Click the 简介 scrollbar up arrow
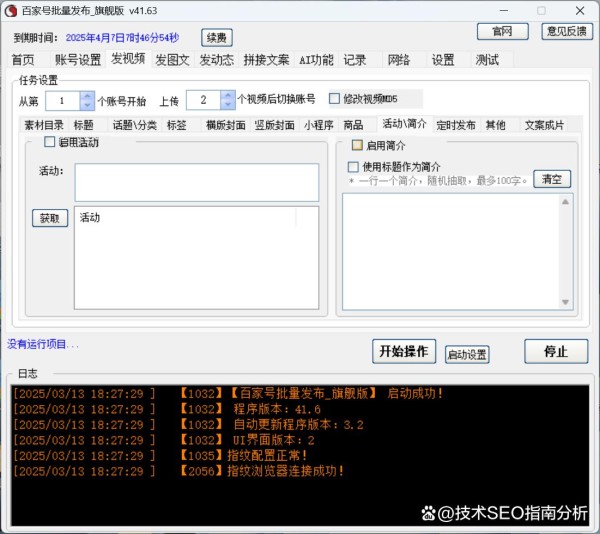600x534 pixels. pyautogui.click(x=565, y=202)
